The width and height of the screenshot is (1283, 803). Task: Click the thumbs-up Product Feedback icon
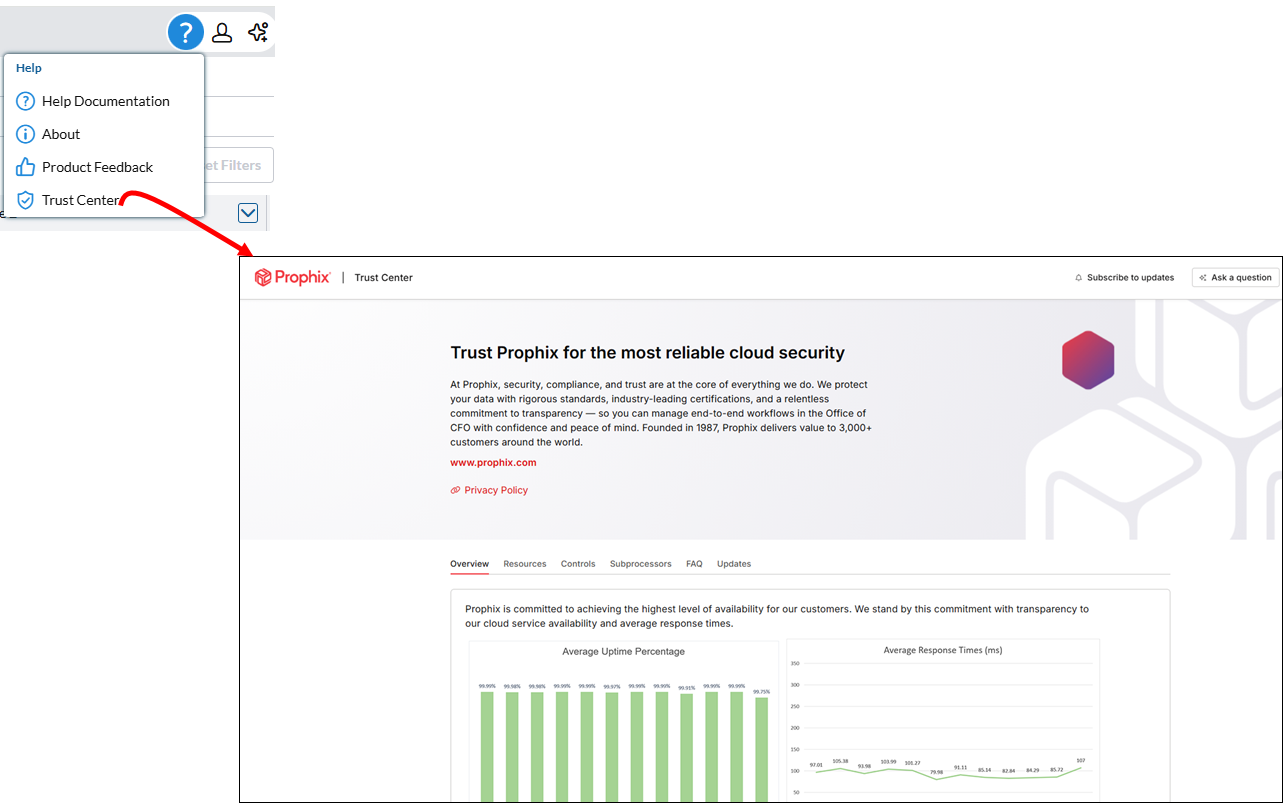[26, 167]
